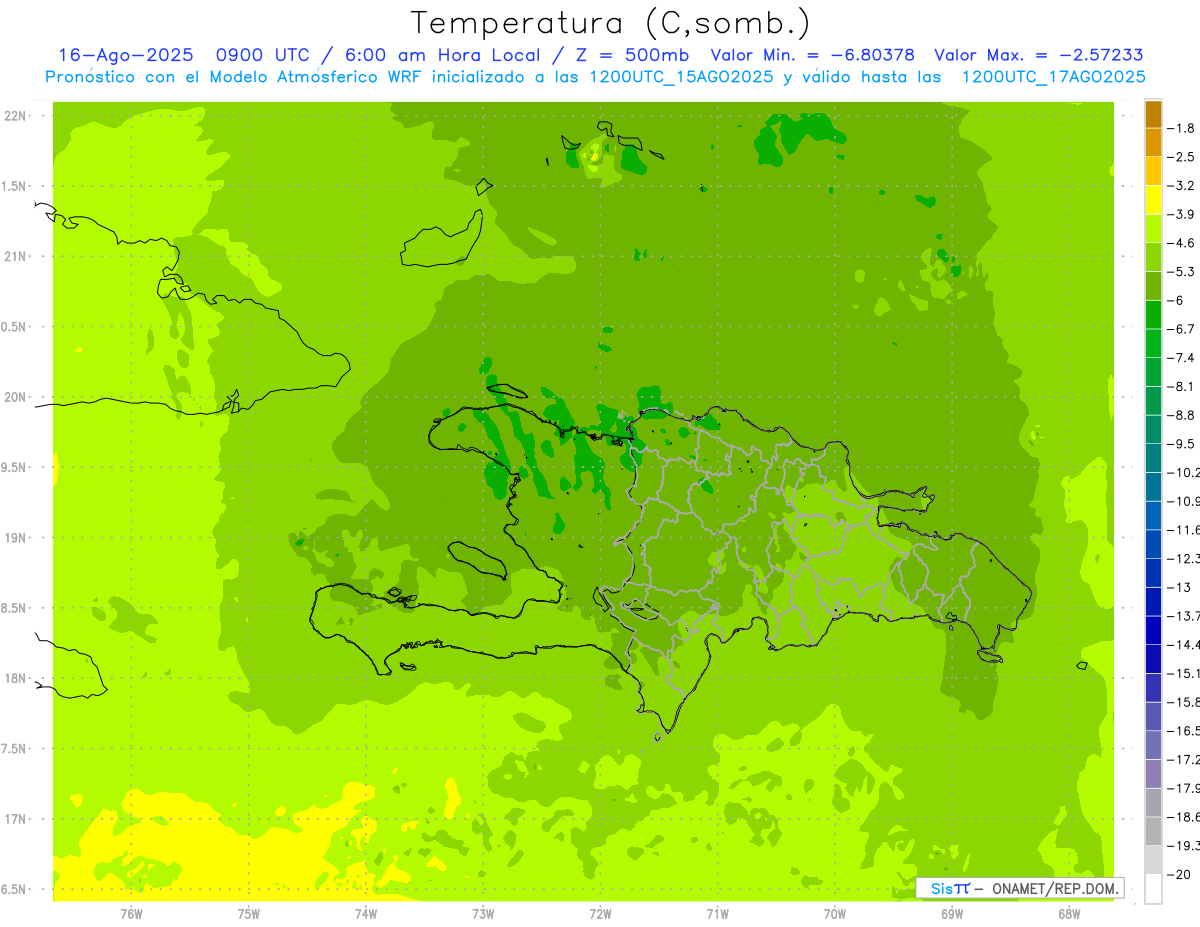Click the "69W" longitude label
Screen dimensions: 1200x927
(952, 914)
